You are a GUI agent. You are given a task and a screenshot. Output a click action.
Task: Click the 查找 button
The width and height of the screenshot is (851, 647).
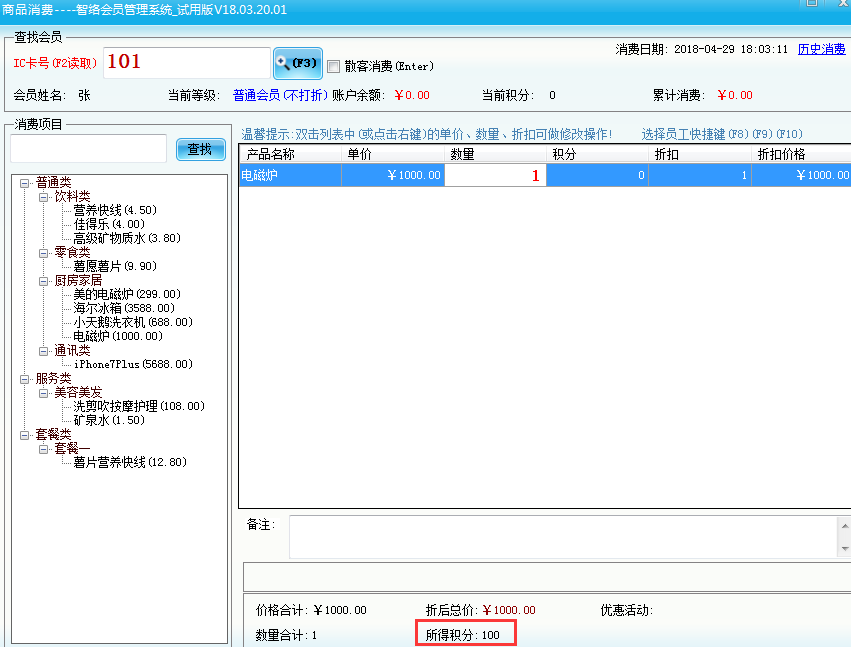200,149
